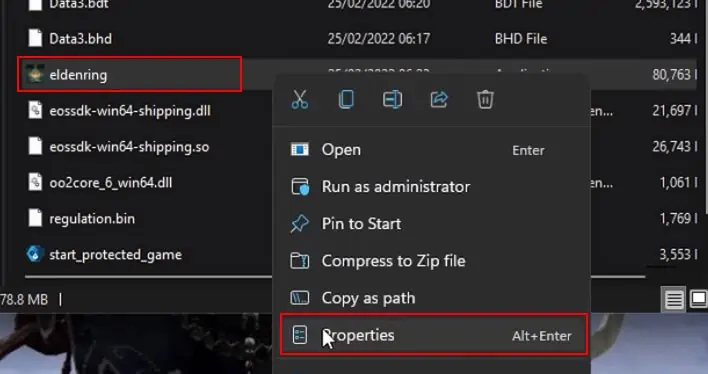Choose Pin to Start
This screenshot has height=374, width=708.
click(433, 224)
